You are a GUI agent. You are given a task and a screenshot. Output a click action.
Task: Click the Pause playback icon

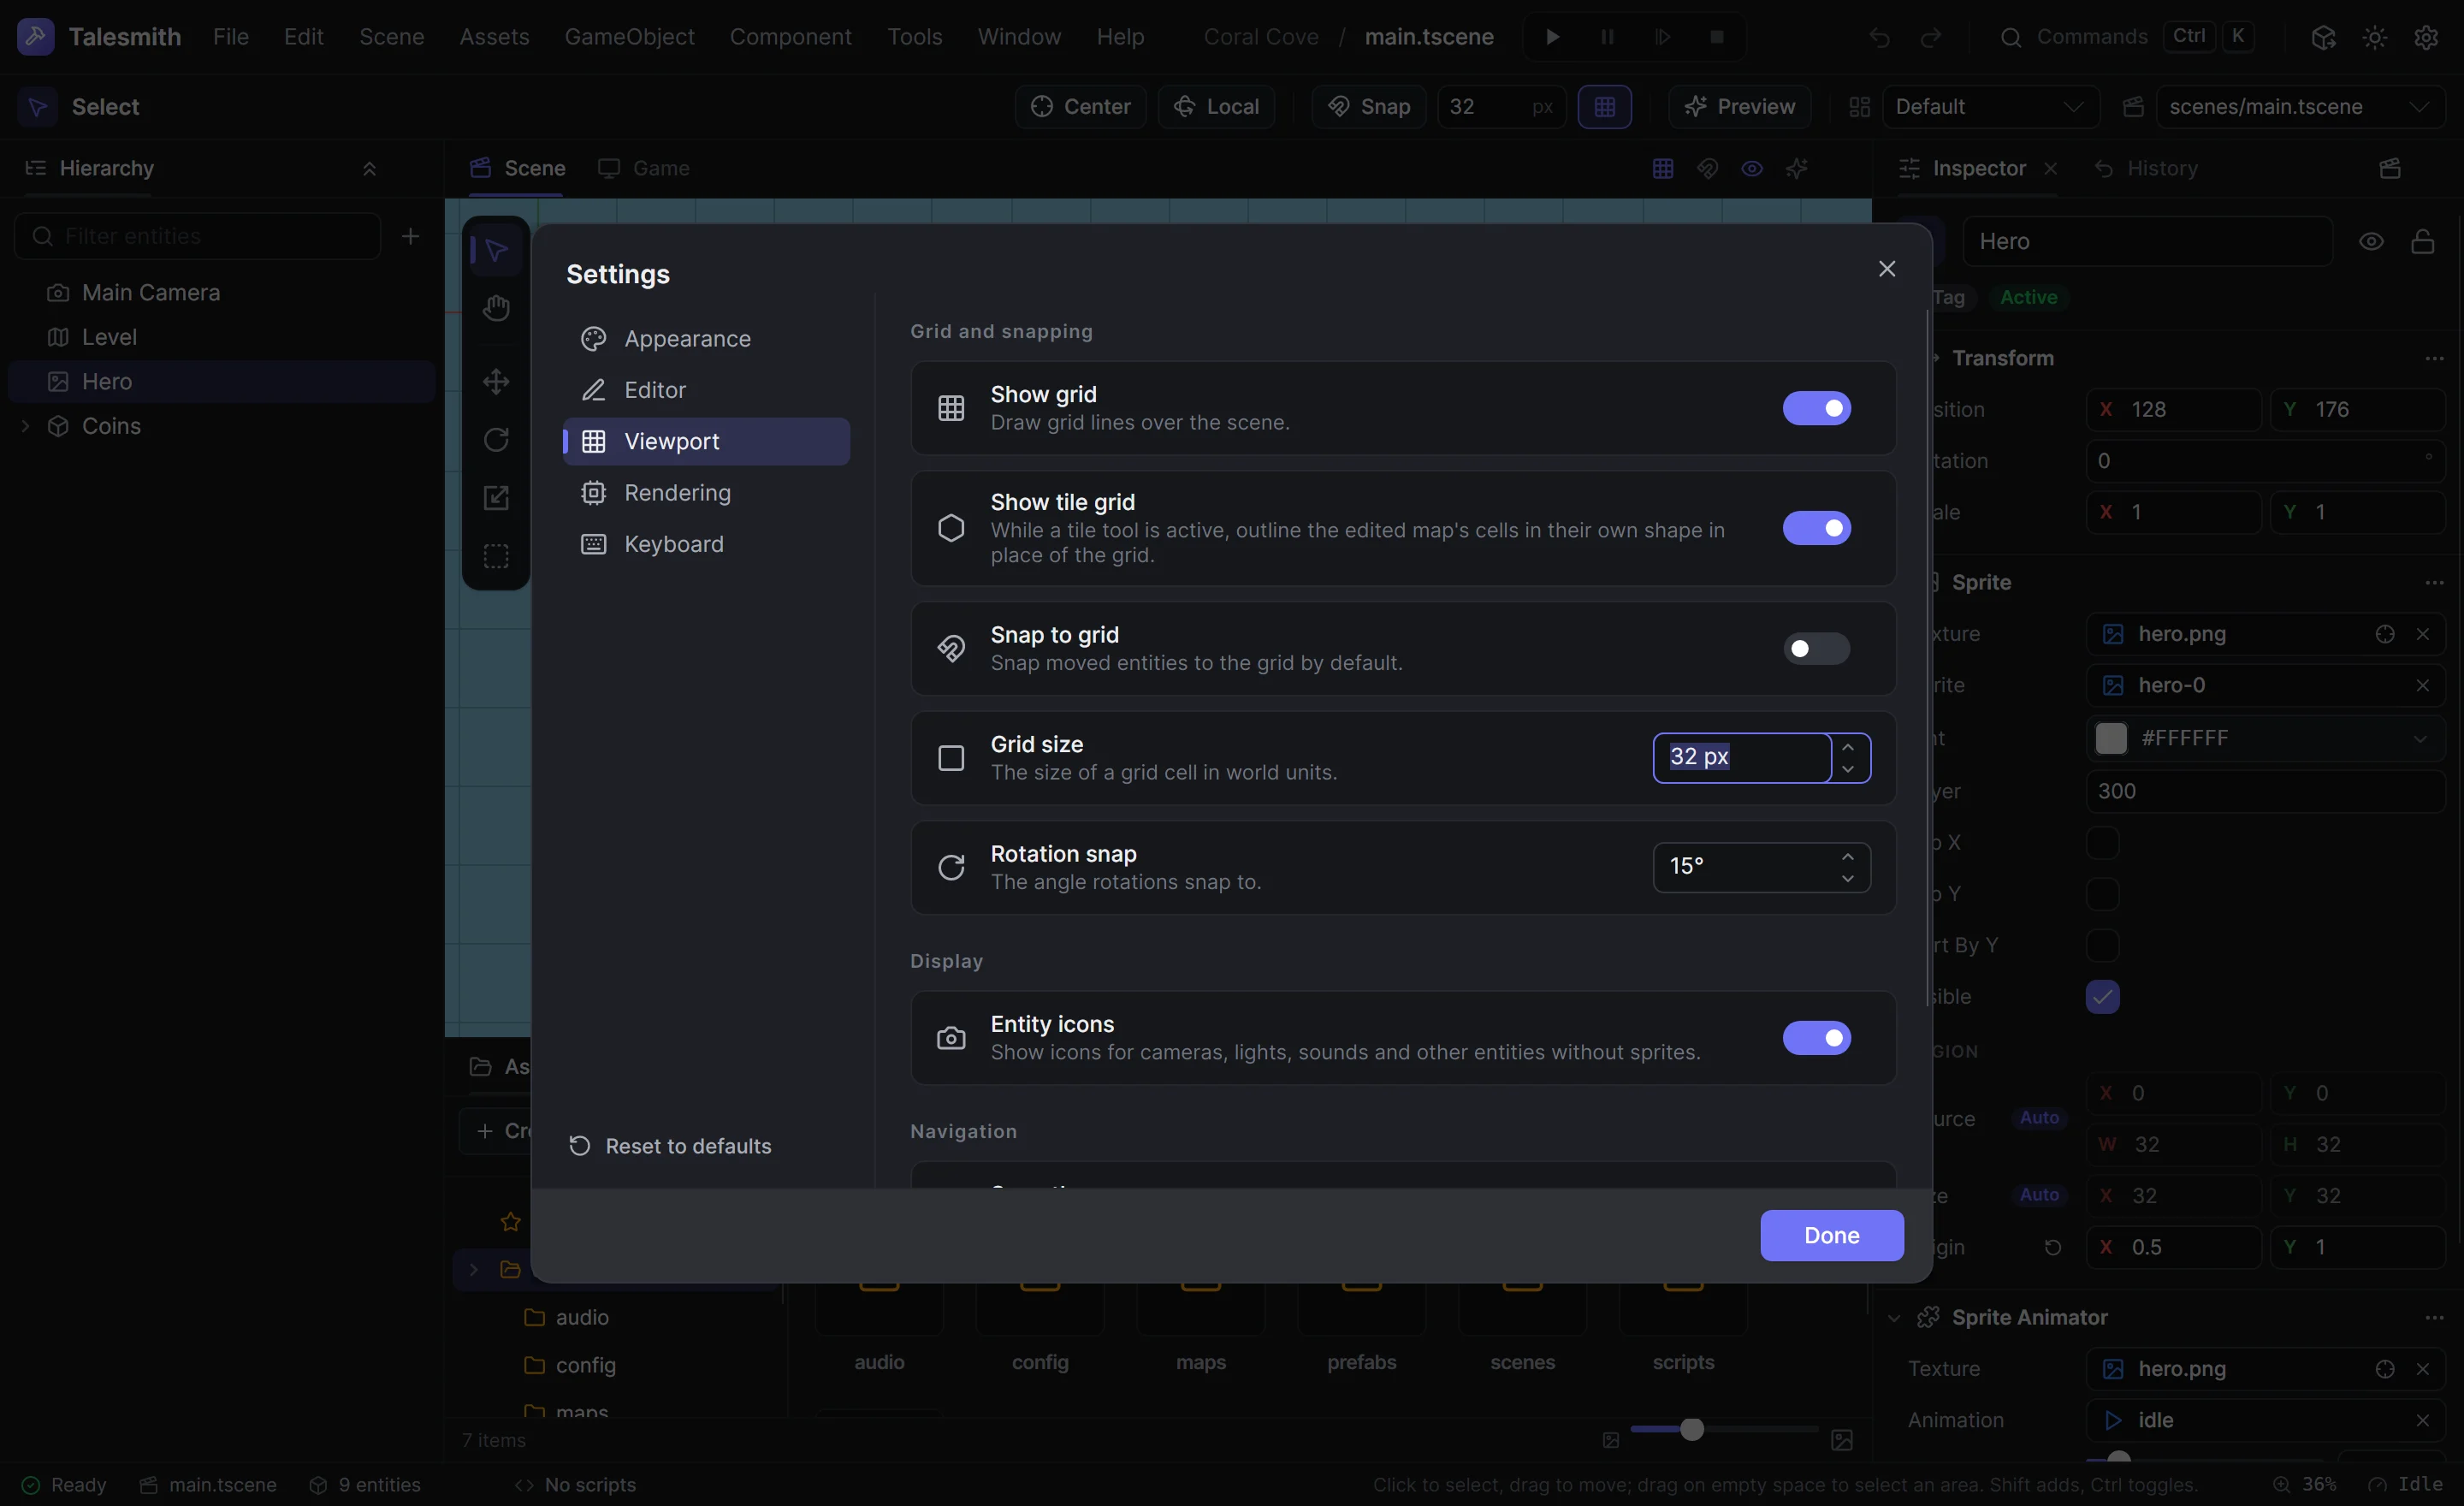(x=1607, y=37)
